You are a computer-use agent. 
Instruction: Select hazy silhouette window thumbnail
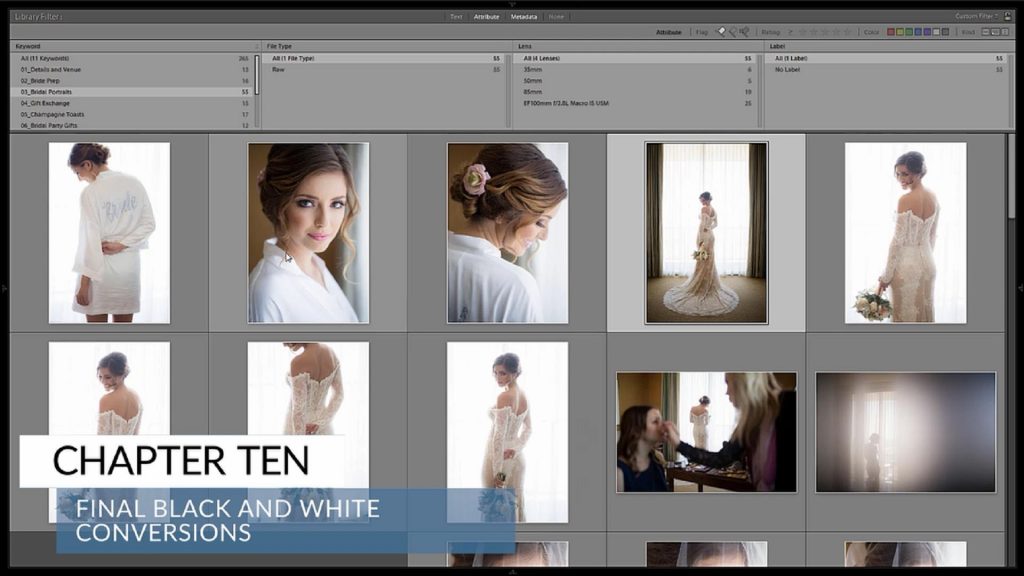coord(905,432)
